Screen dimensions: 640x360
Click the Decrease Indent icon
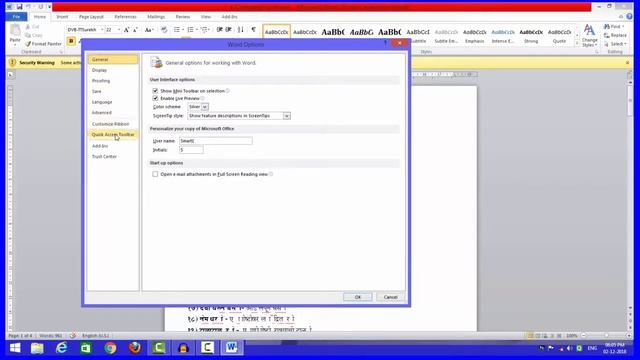tap(220, 30)
